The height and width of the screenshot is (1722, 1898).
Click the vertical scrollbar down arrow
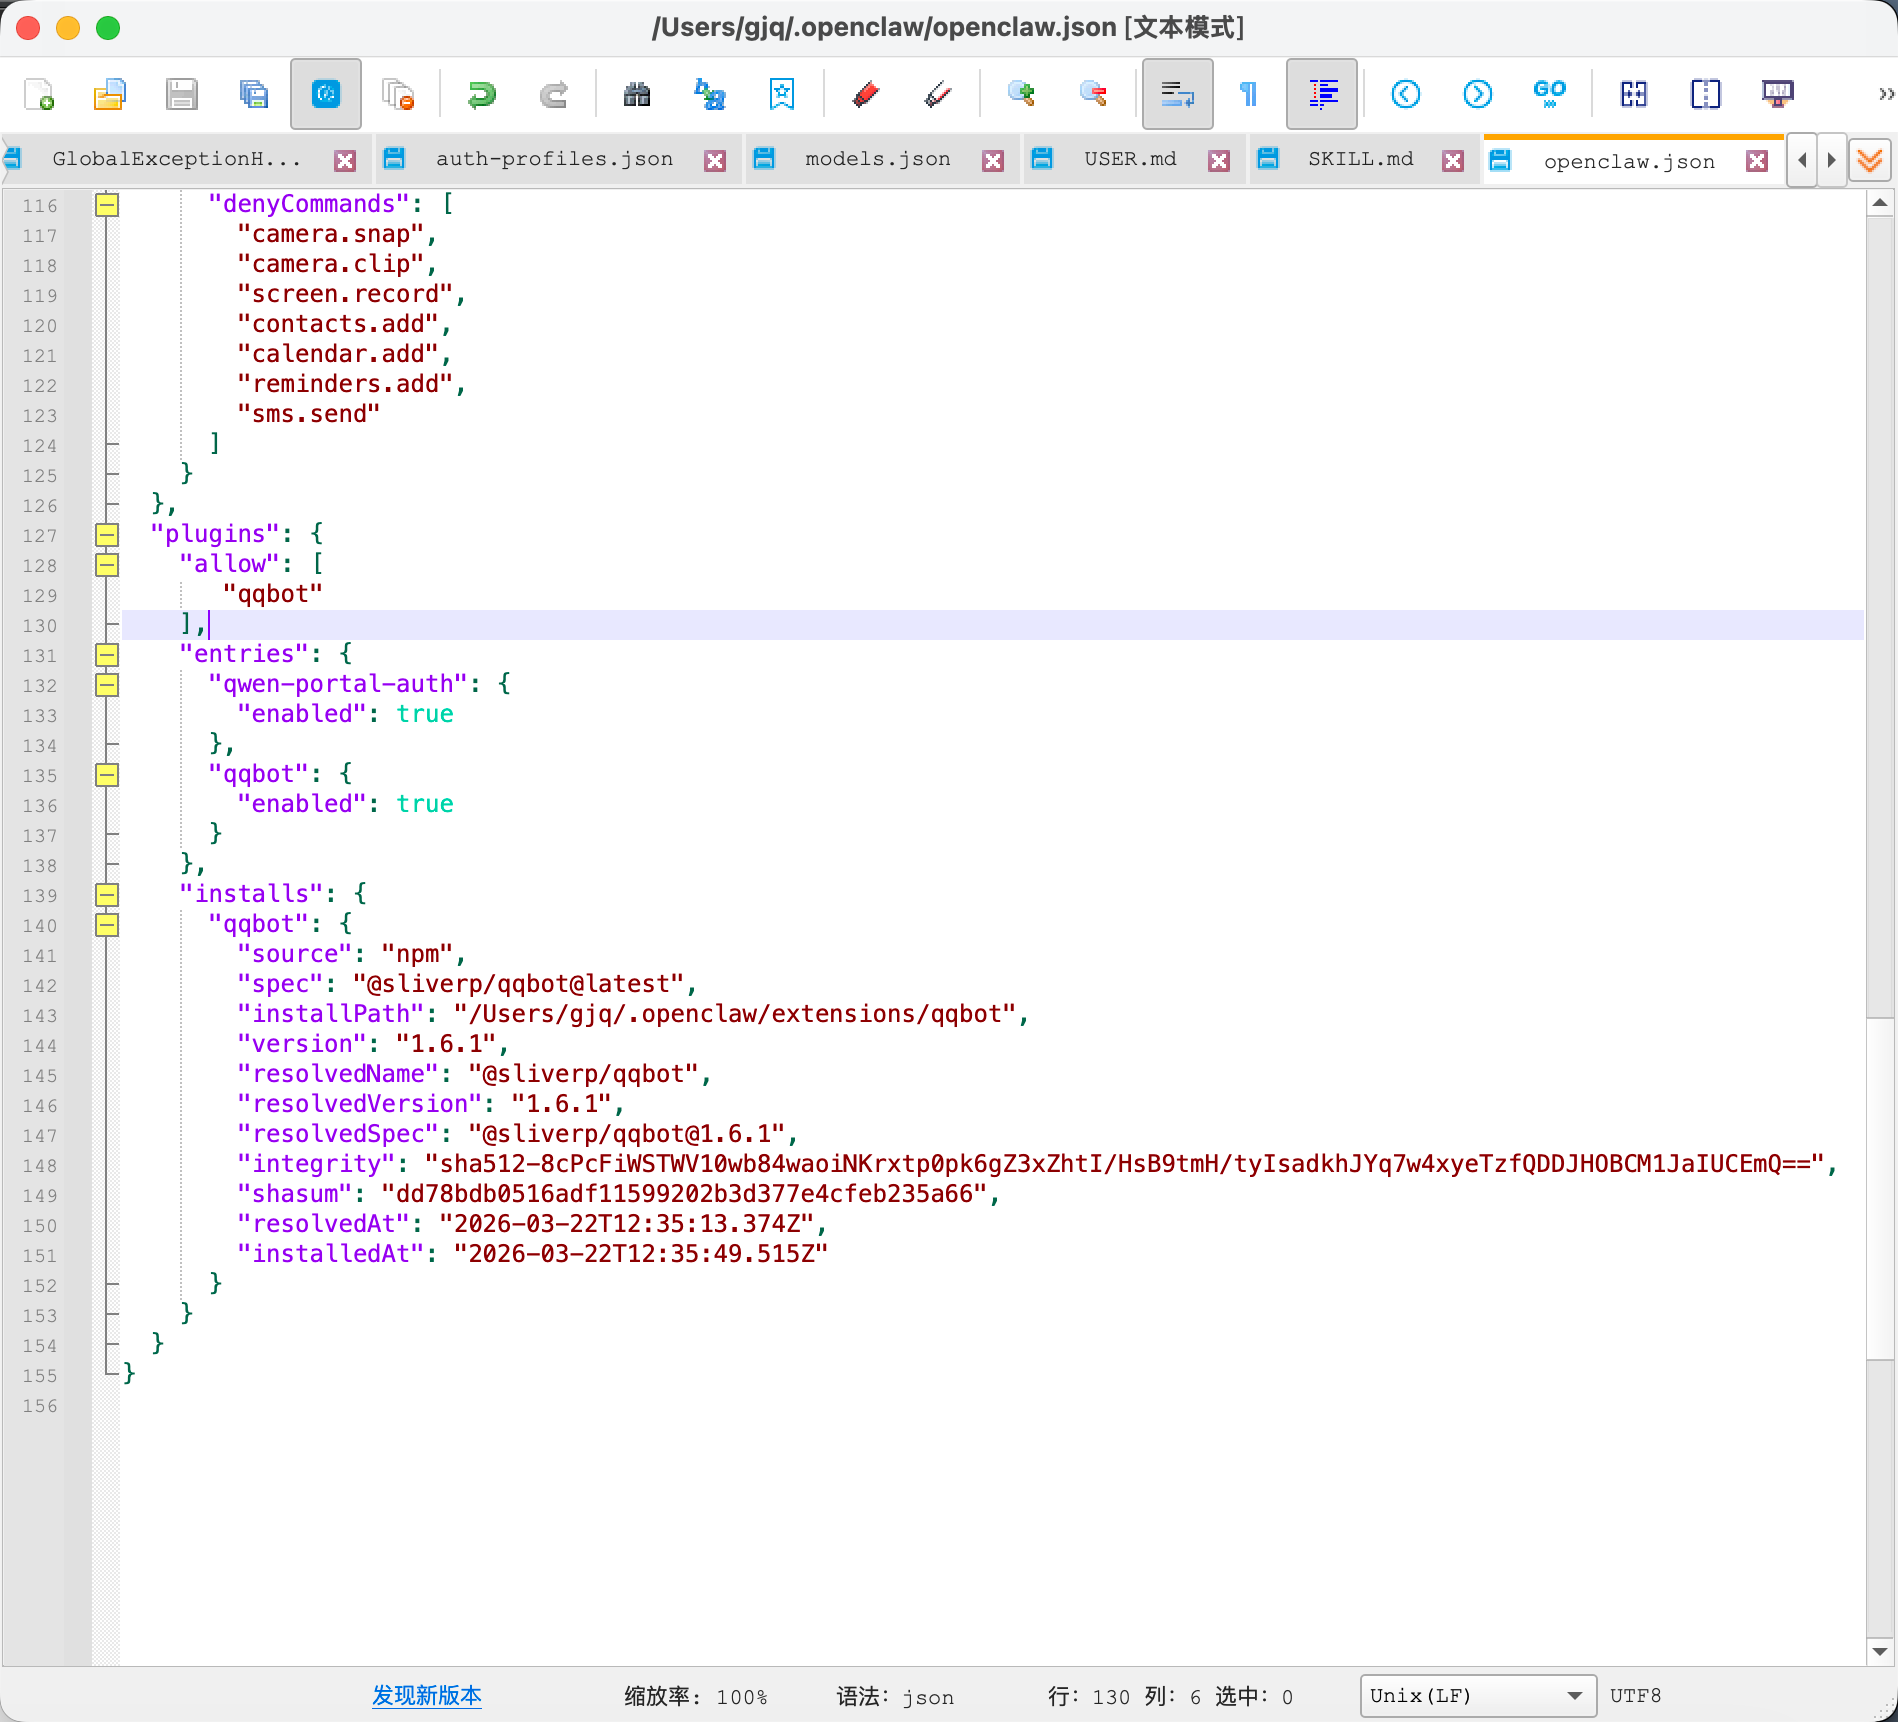coord(1880,1652)
